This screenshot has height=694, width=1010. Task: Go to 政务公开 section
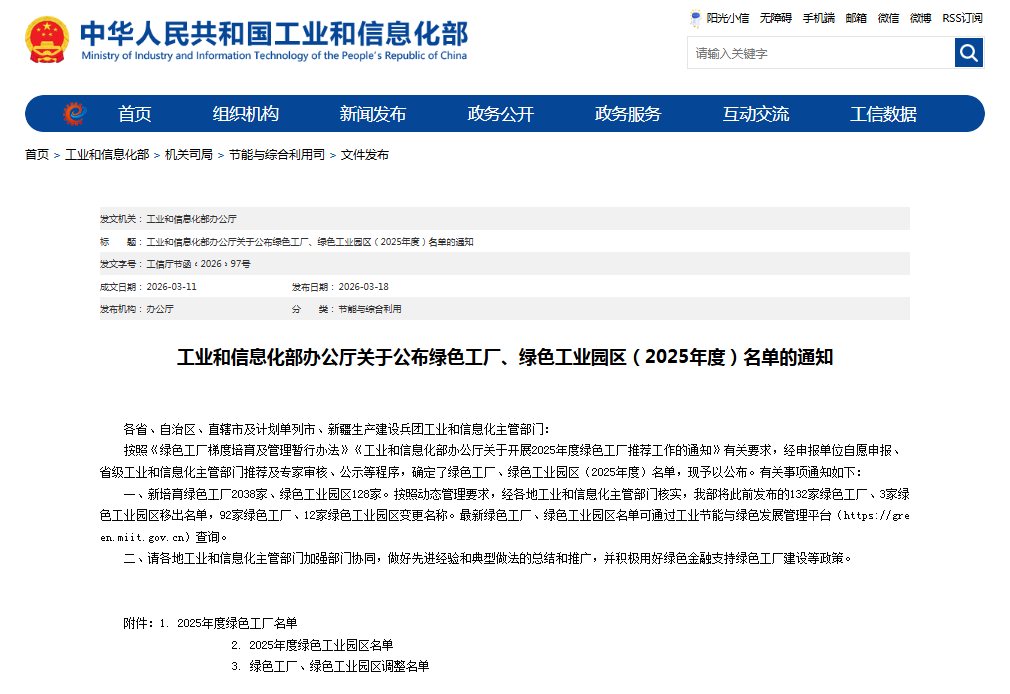pos(500,114)
